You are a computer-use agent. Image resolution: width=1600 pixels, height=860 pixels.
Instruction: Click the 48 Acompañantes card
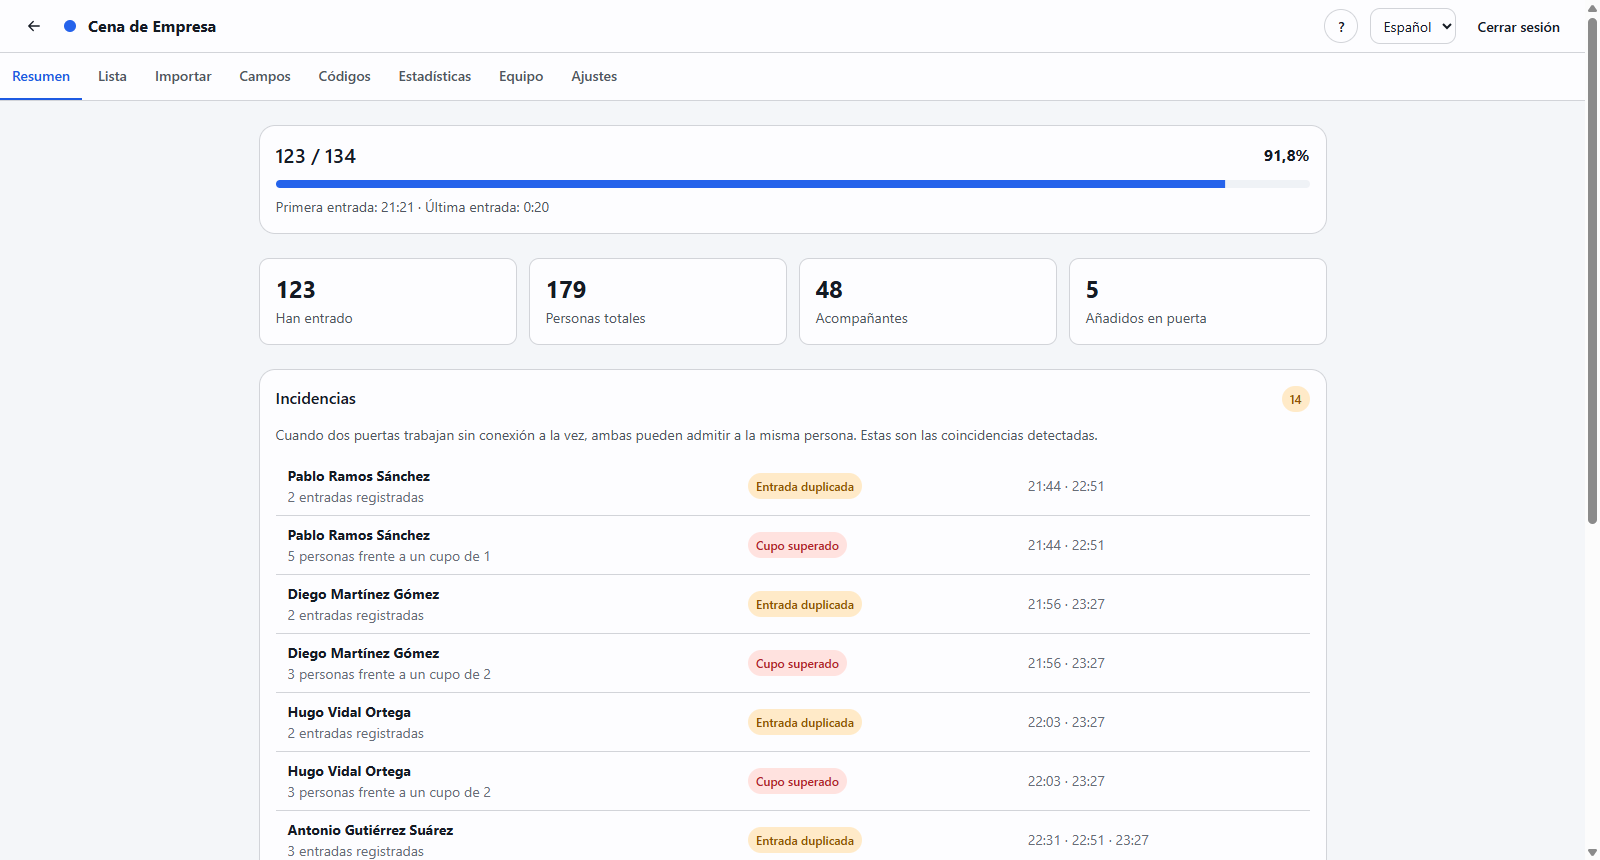click(928, 302)
